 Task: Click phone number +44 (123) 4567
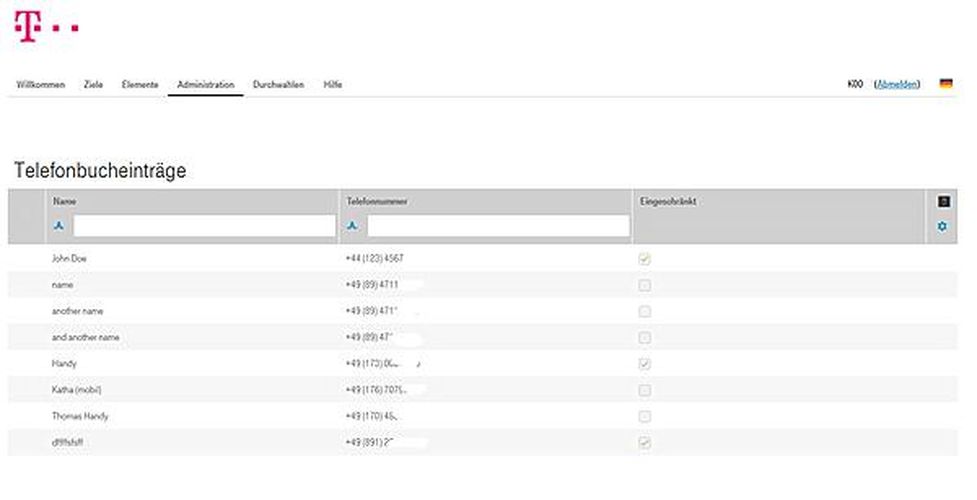point(374,258)
